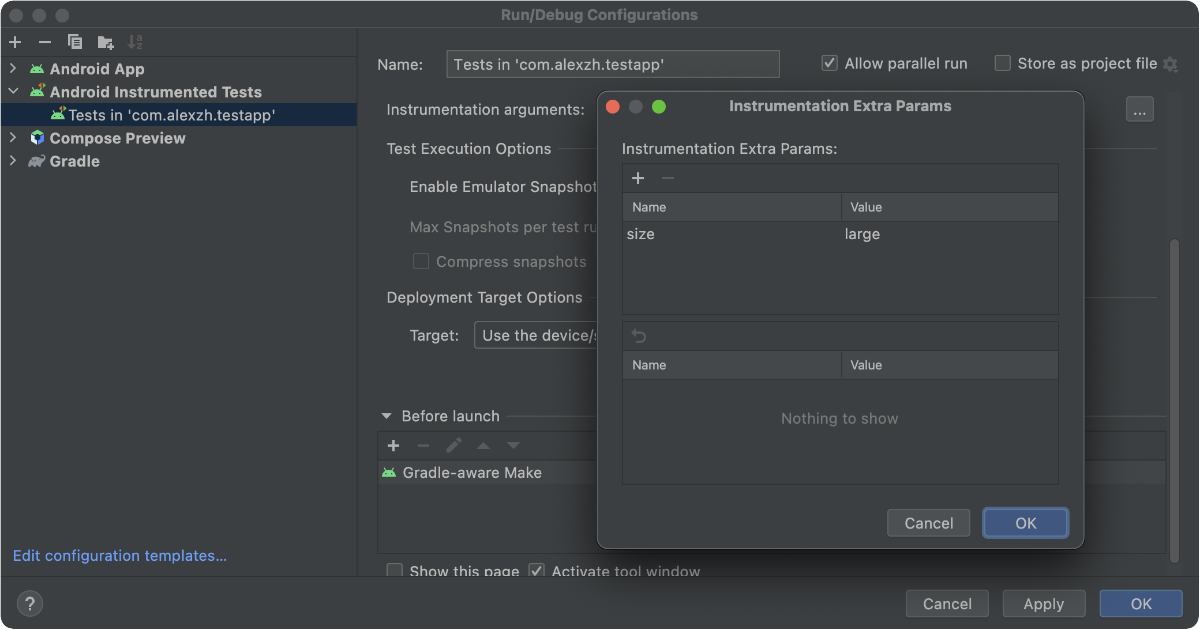Open Edit configuration templates link

click(120, 556)
